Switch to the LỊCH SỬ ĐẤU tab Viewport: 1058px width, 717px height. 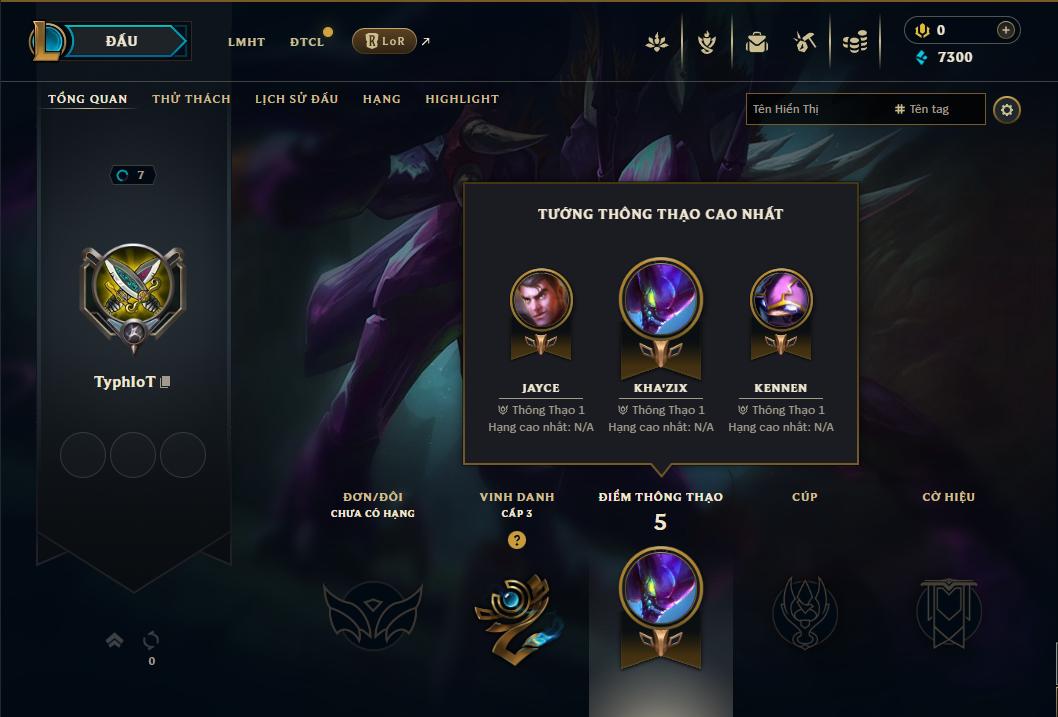point(296,99)
